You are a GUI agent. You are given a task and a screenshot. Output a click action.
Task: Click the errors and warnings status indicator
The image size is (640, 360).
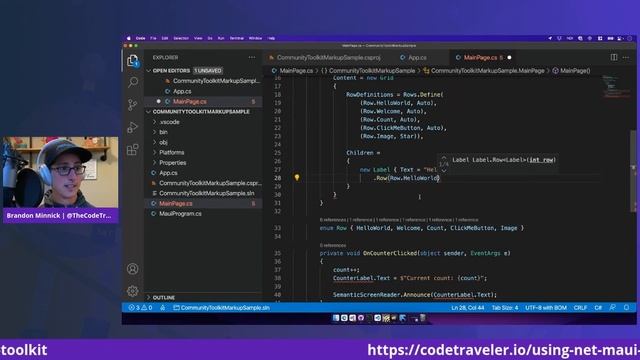click(x=140, y=308)
